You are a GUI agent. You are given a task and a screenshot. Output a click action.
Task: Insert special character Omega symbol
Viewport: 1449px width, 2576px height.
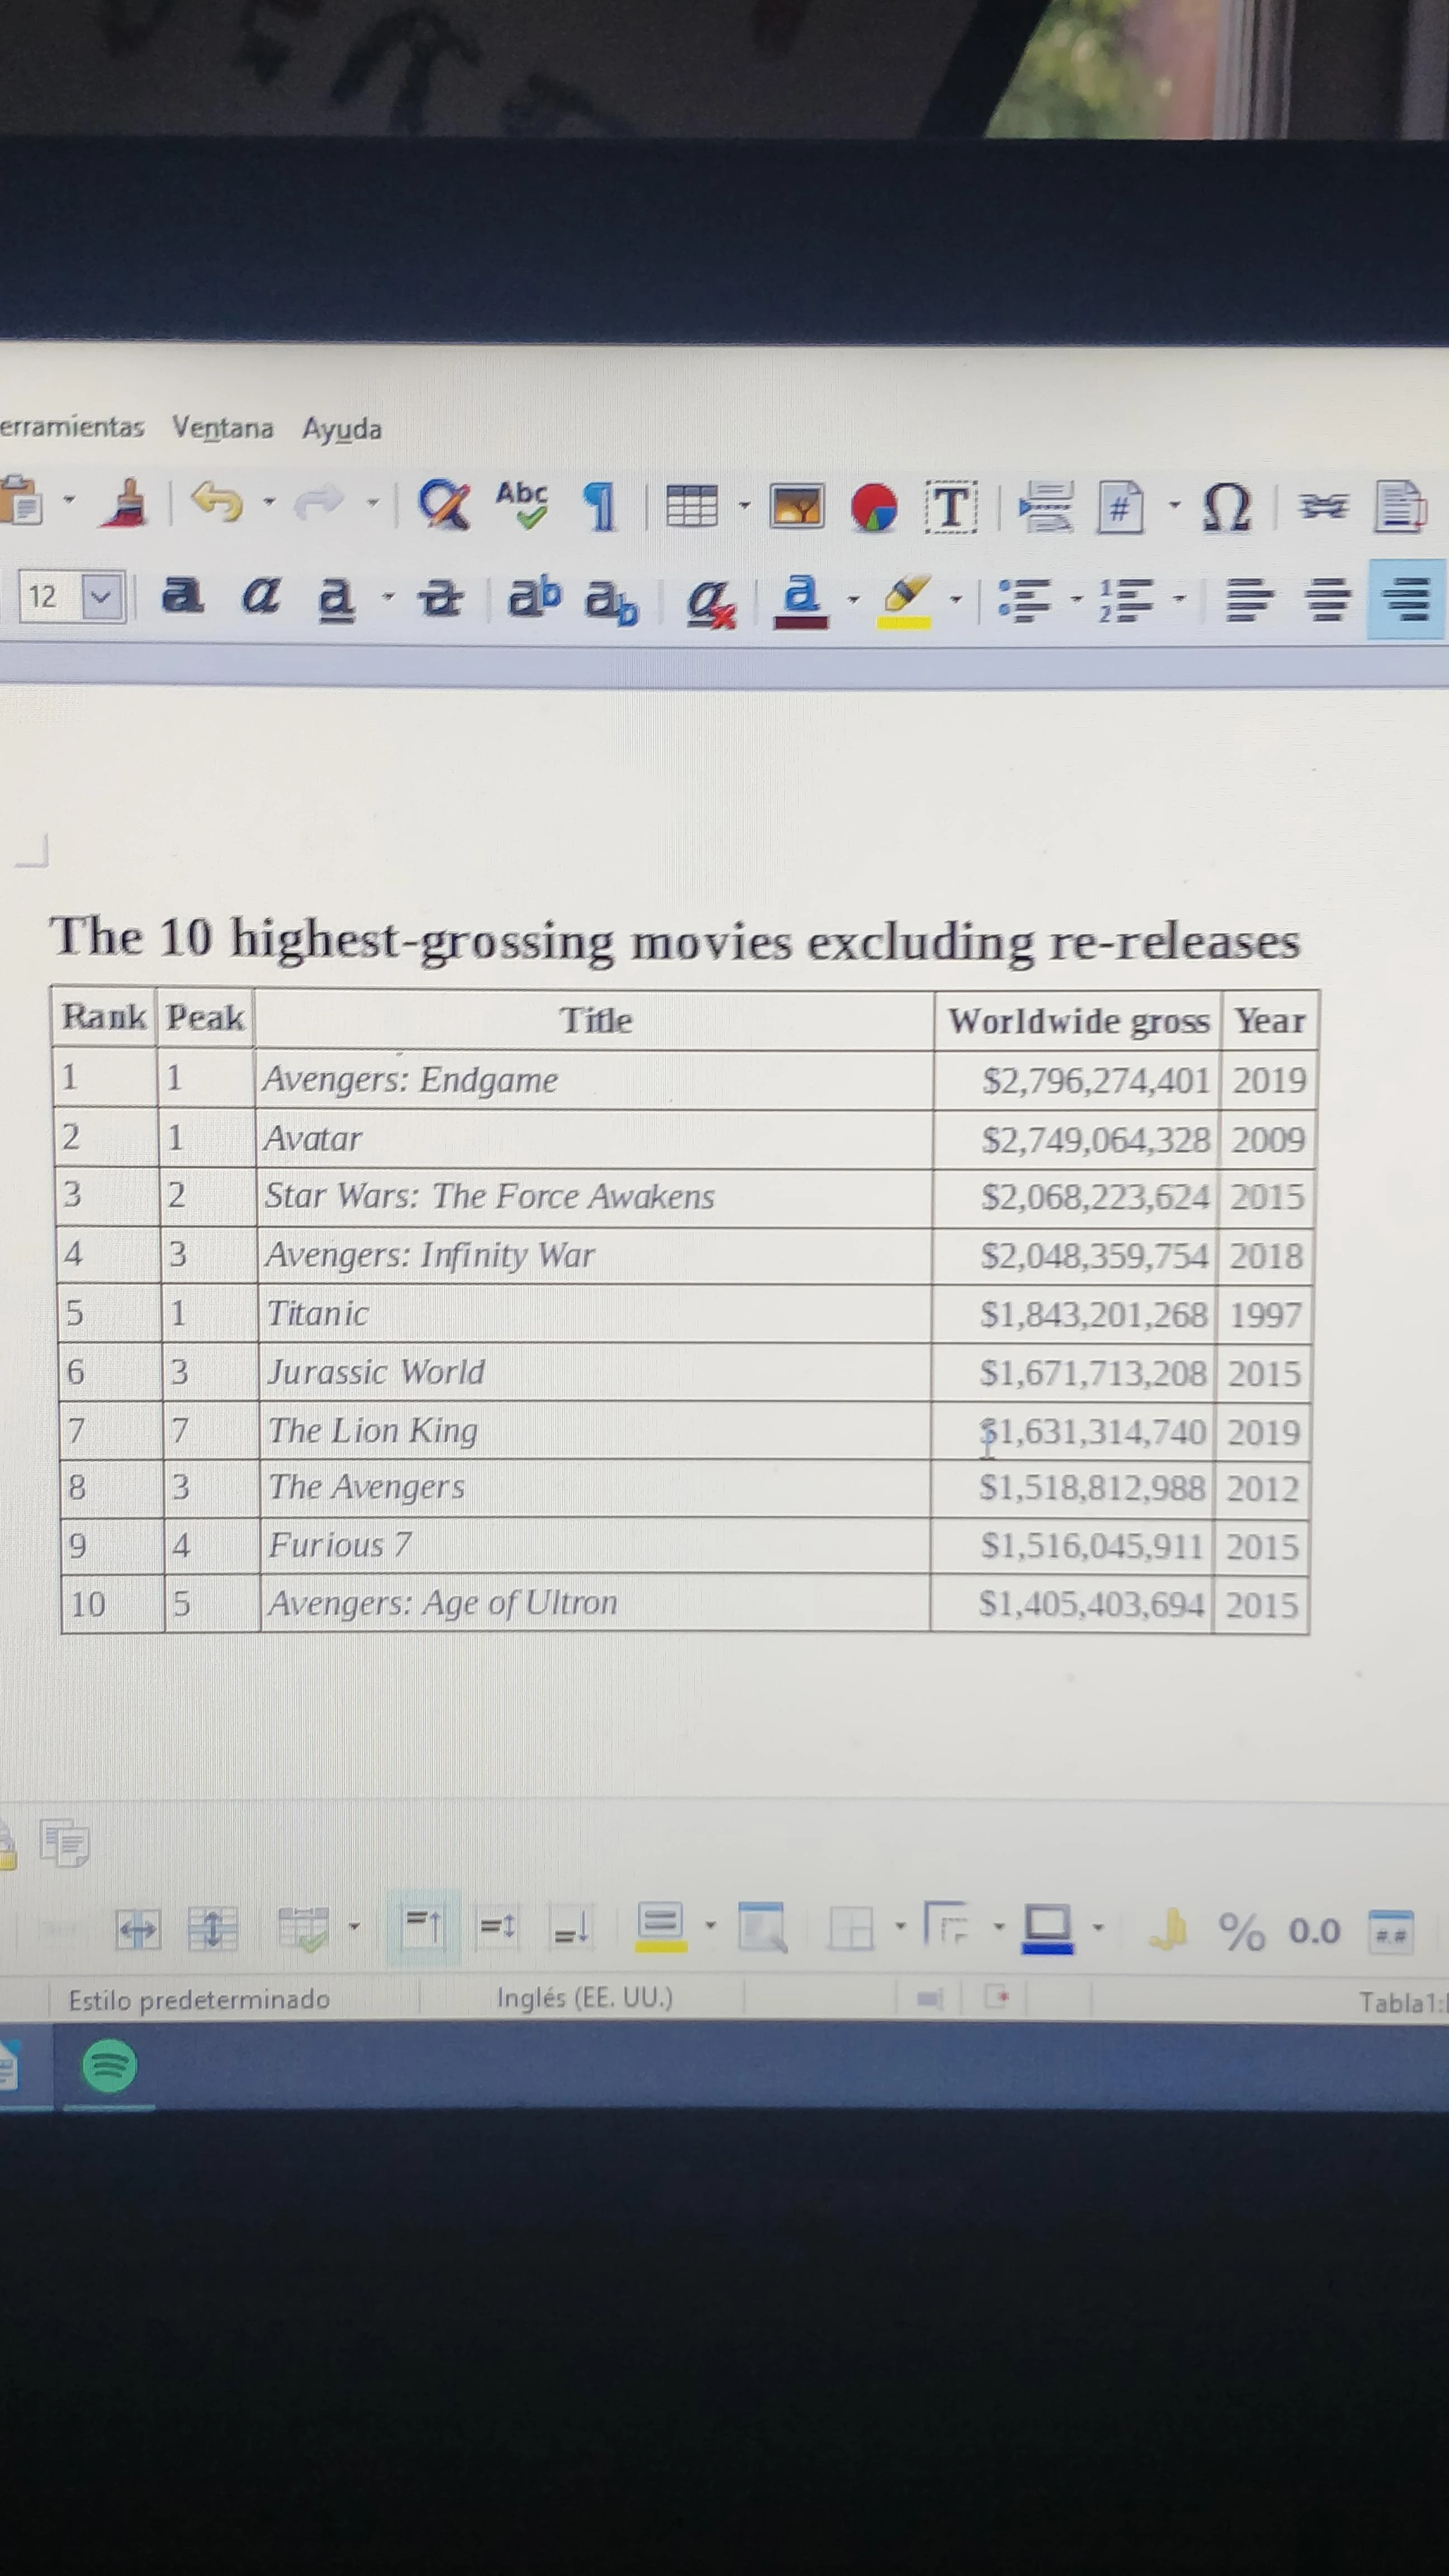(x=1226, y=508)
